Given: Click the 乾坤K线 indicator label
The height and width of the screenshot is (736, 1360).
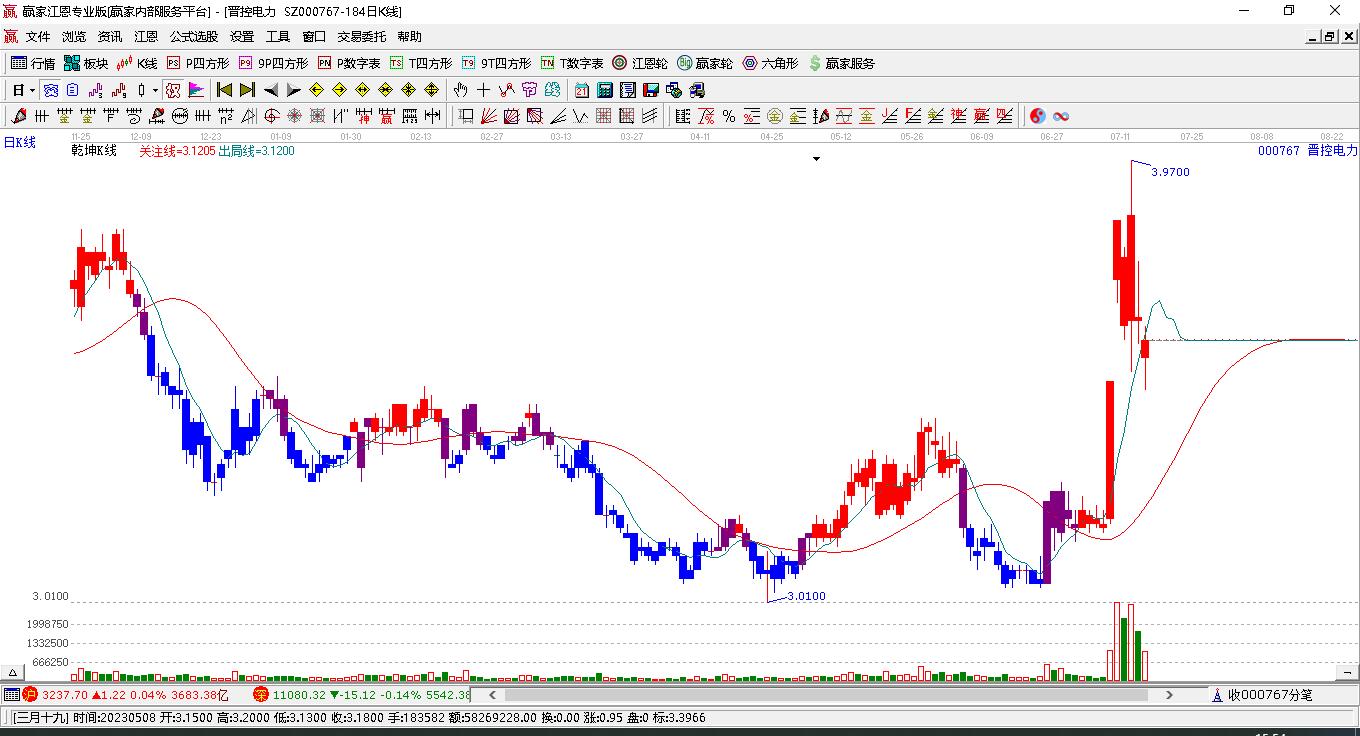Looking at the screenshot, I should click(94, 151).
